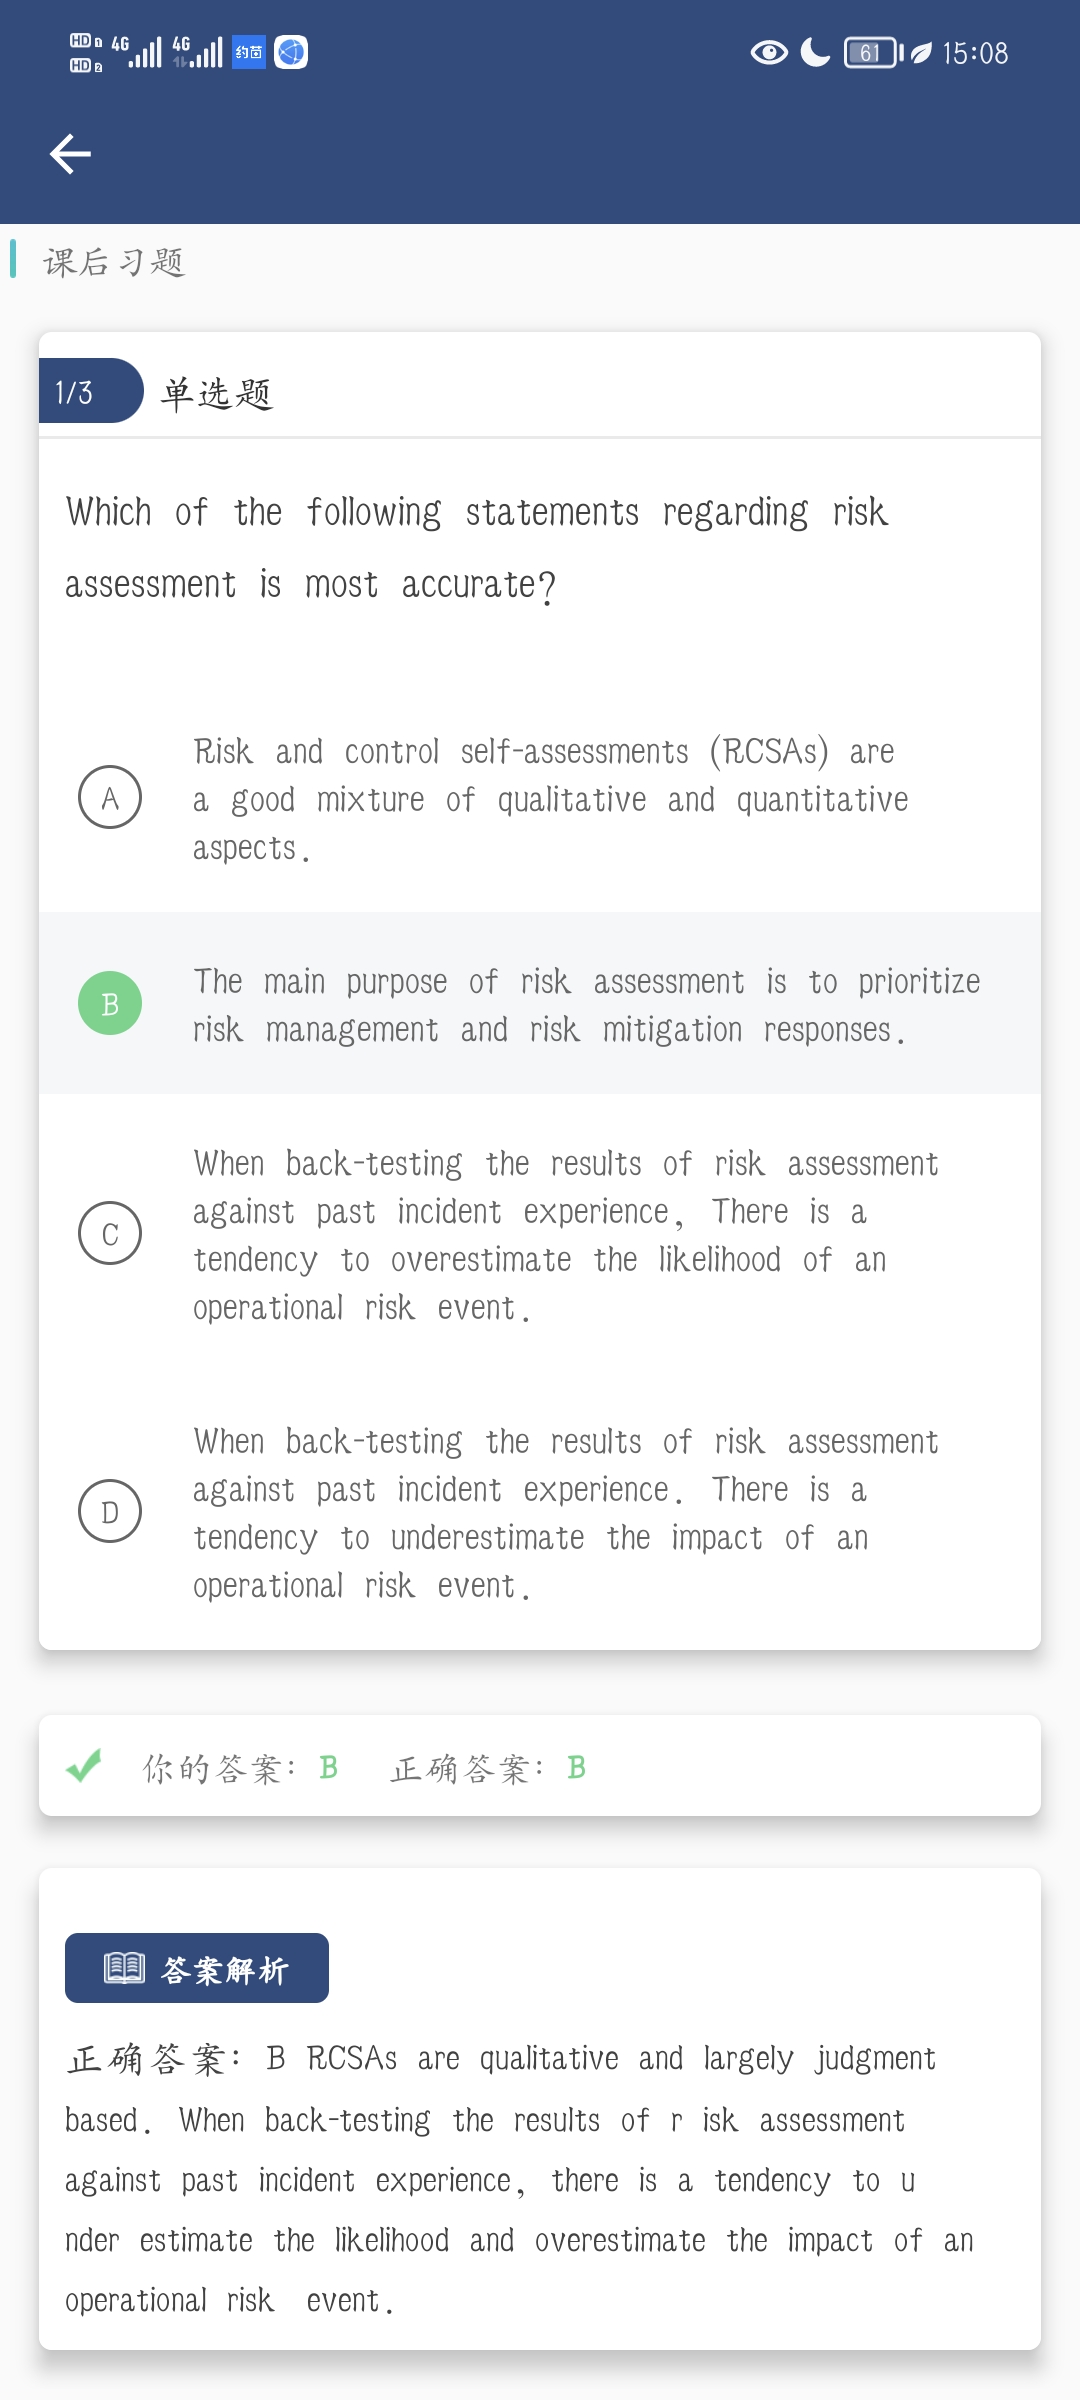Select option A radio circle
The height and width of the screenshot is (2400, 1080).
[110, 797]
